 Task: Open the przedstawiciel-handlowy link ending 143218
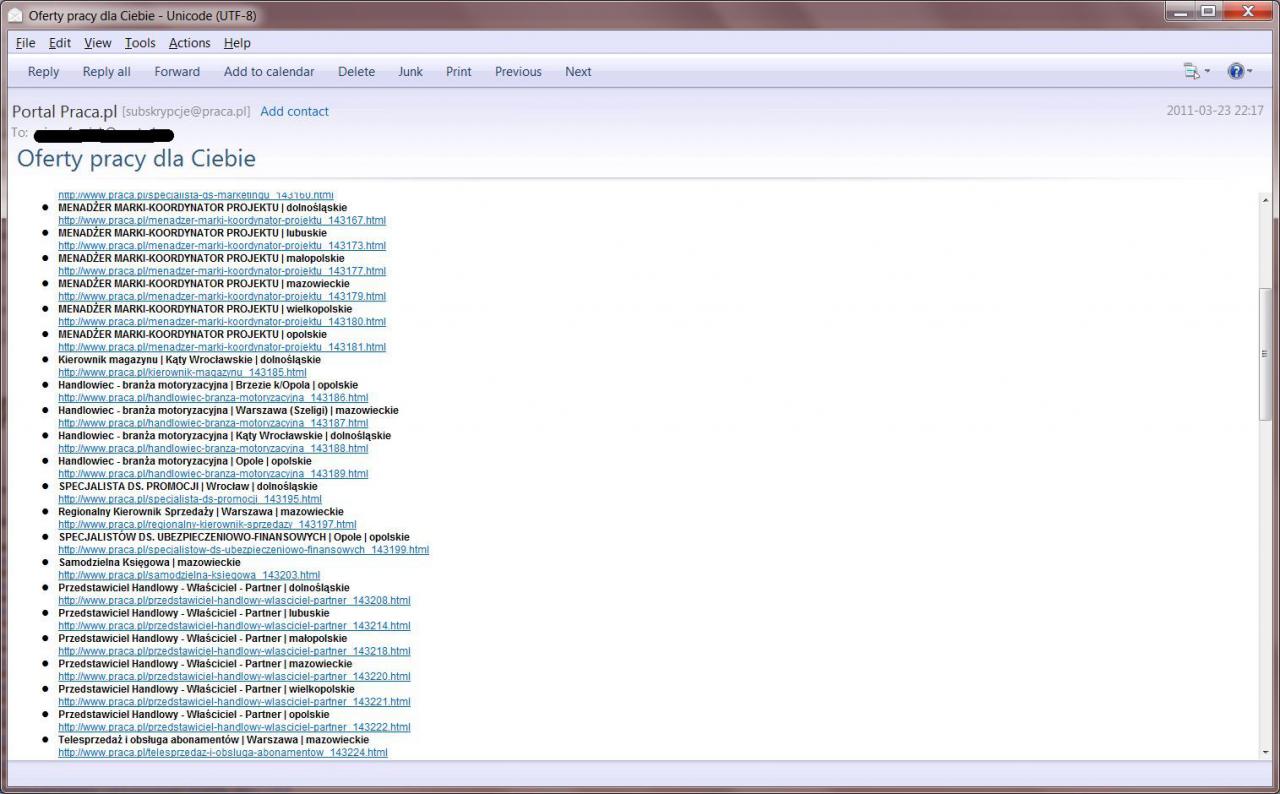click(x=234, y=651)
